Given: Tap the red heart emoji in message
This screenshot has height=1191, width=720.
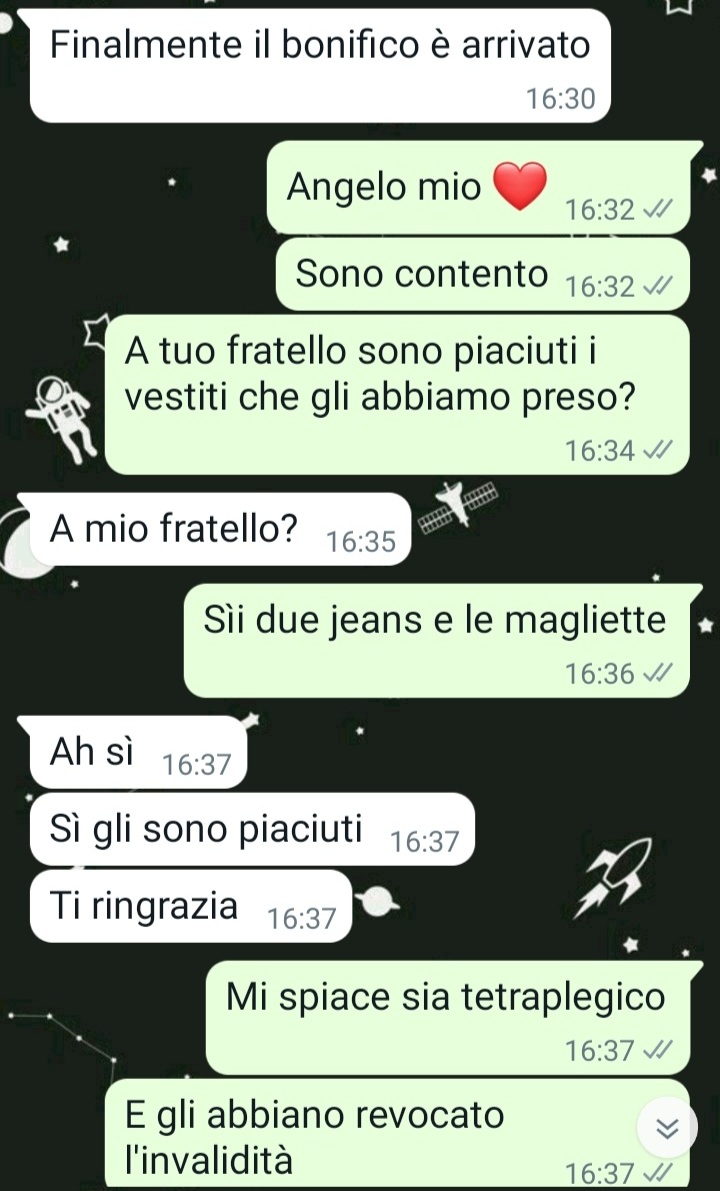Looking at the screenshot, I should coord(520,186).
